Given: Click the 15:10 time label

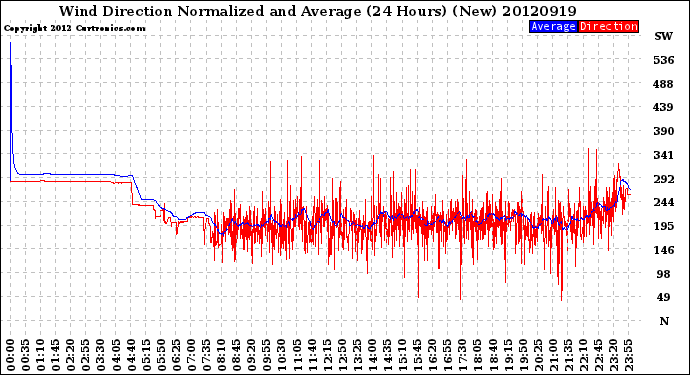Looking at the screenshot, I should pyautogui.click(x=402, y=355).
